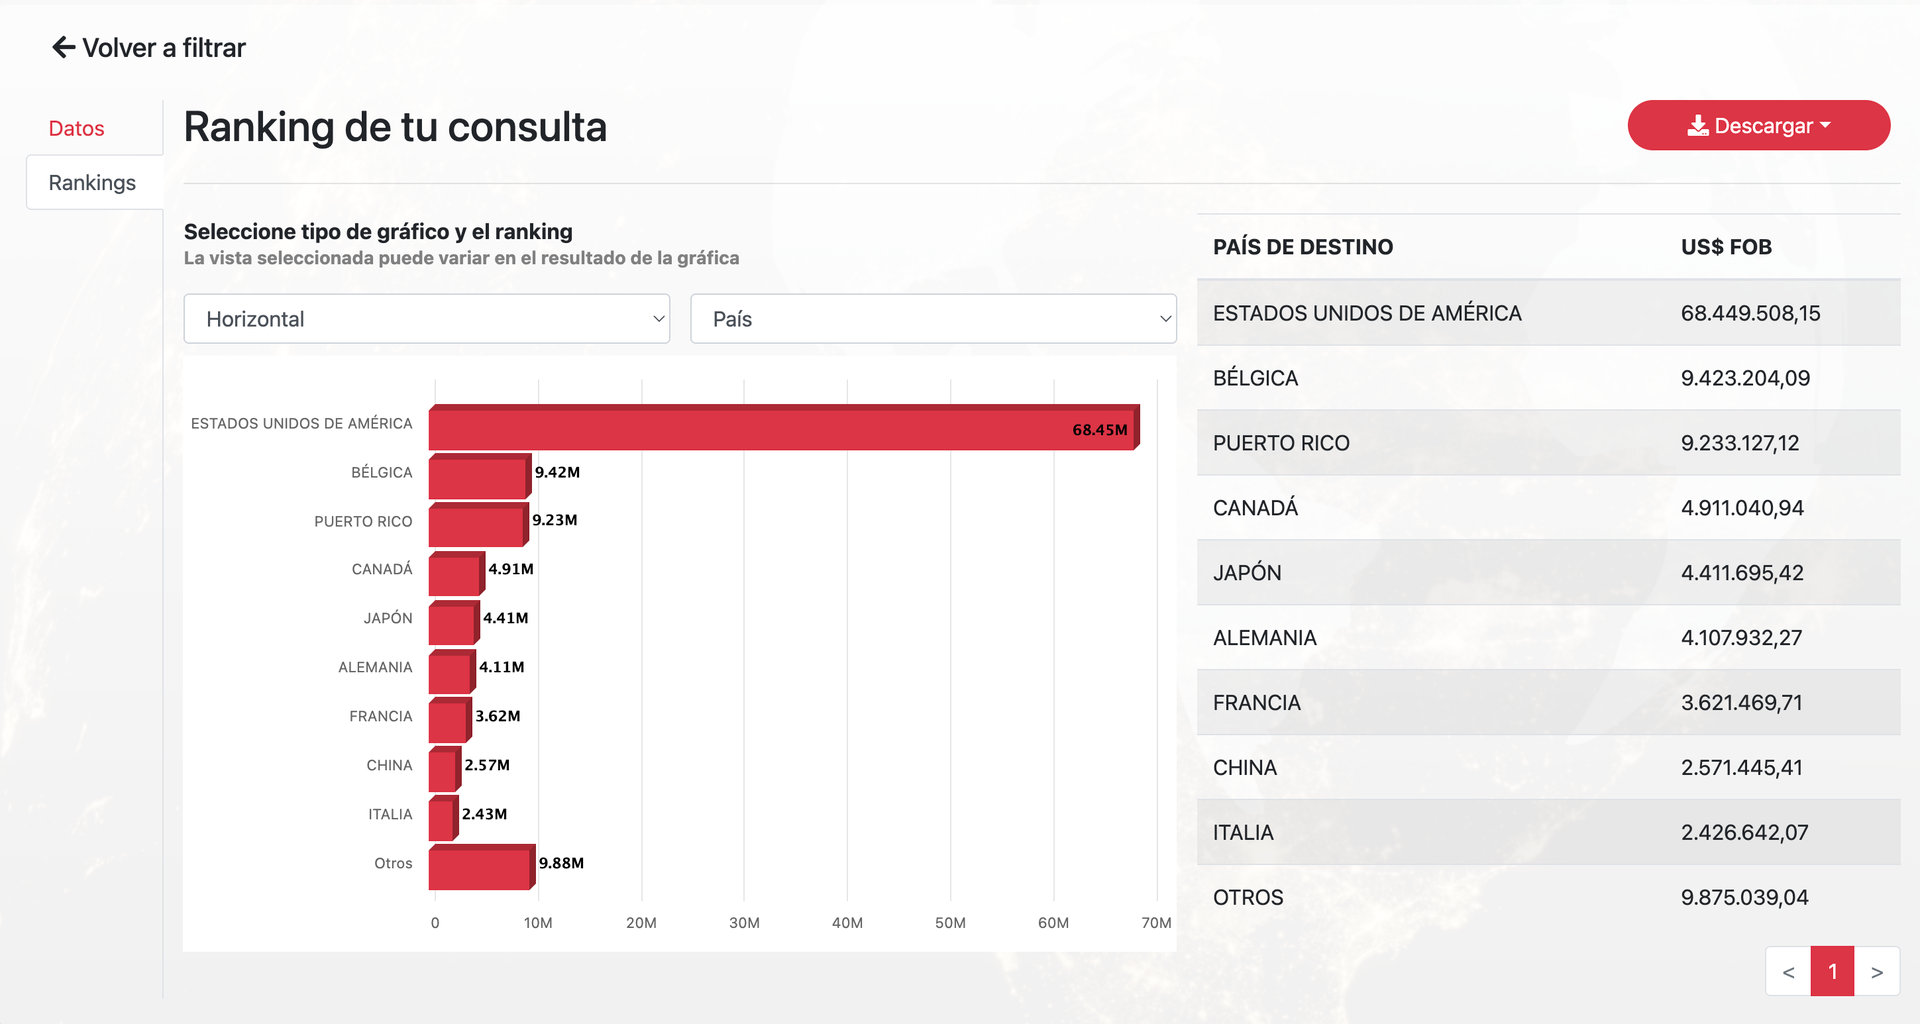Screen dimensions: 1920x1024
Task: Go to next page with > arrow
Action: (x=1877, y=971)
